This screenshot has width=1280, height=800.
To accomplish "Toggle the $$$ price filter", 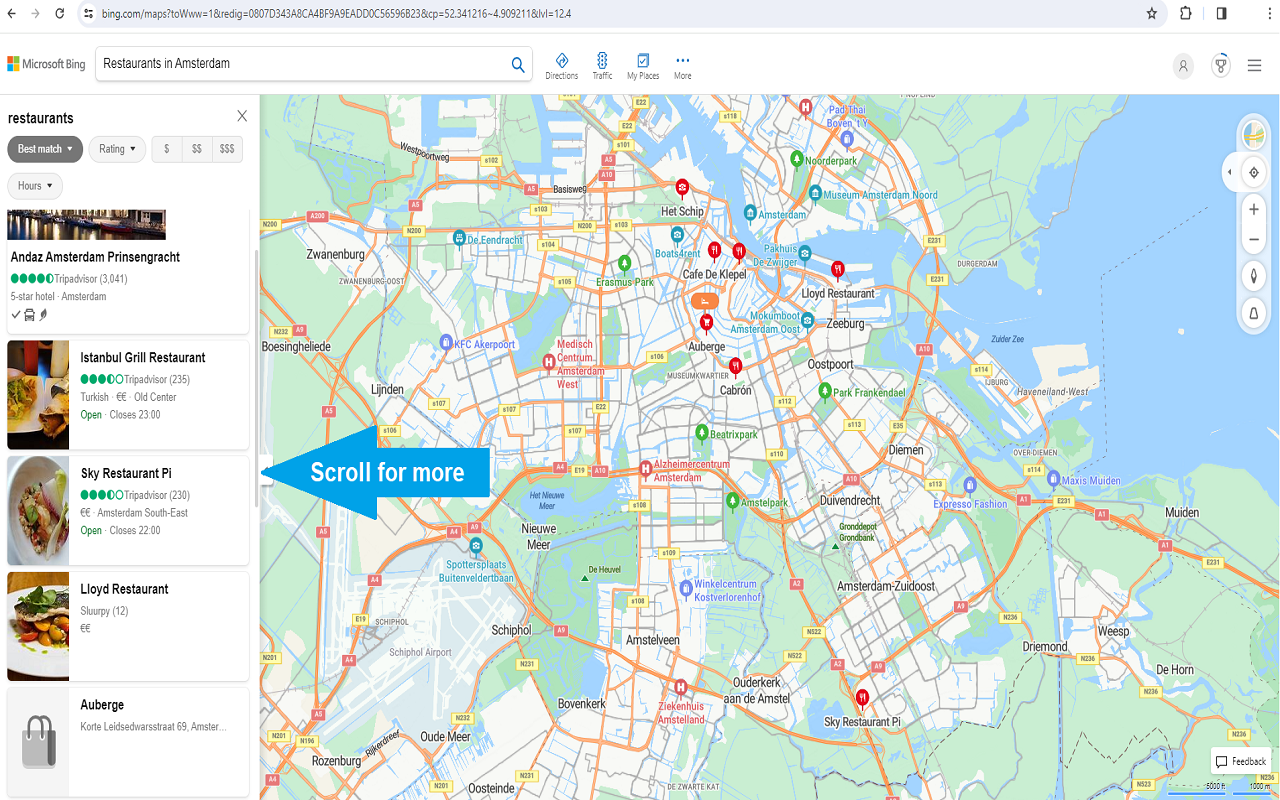I will click(x=227, y=149).
